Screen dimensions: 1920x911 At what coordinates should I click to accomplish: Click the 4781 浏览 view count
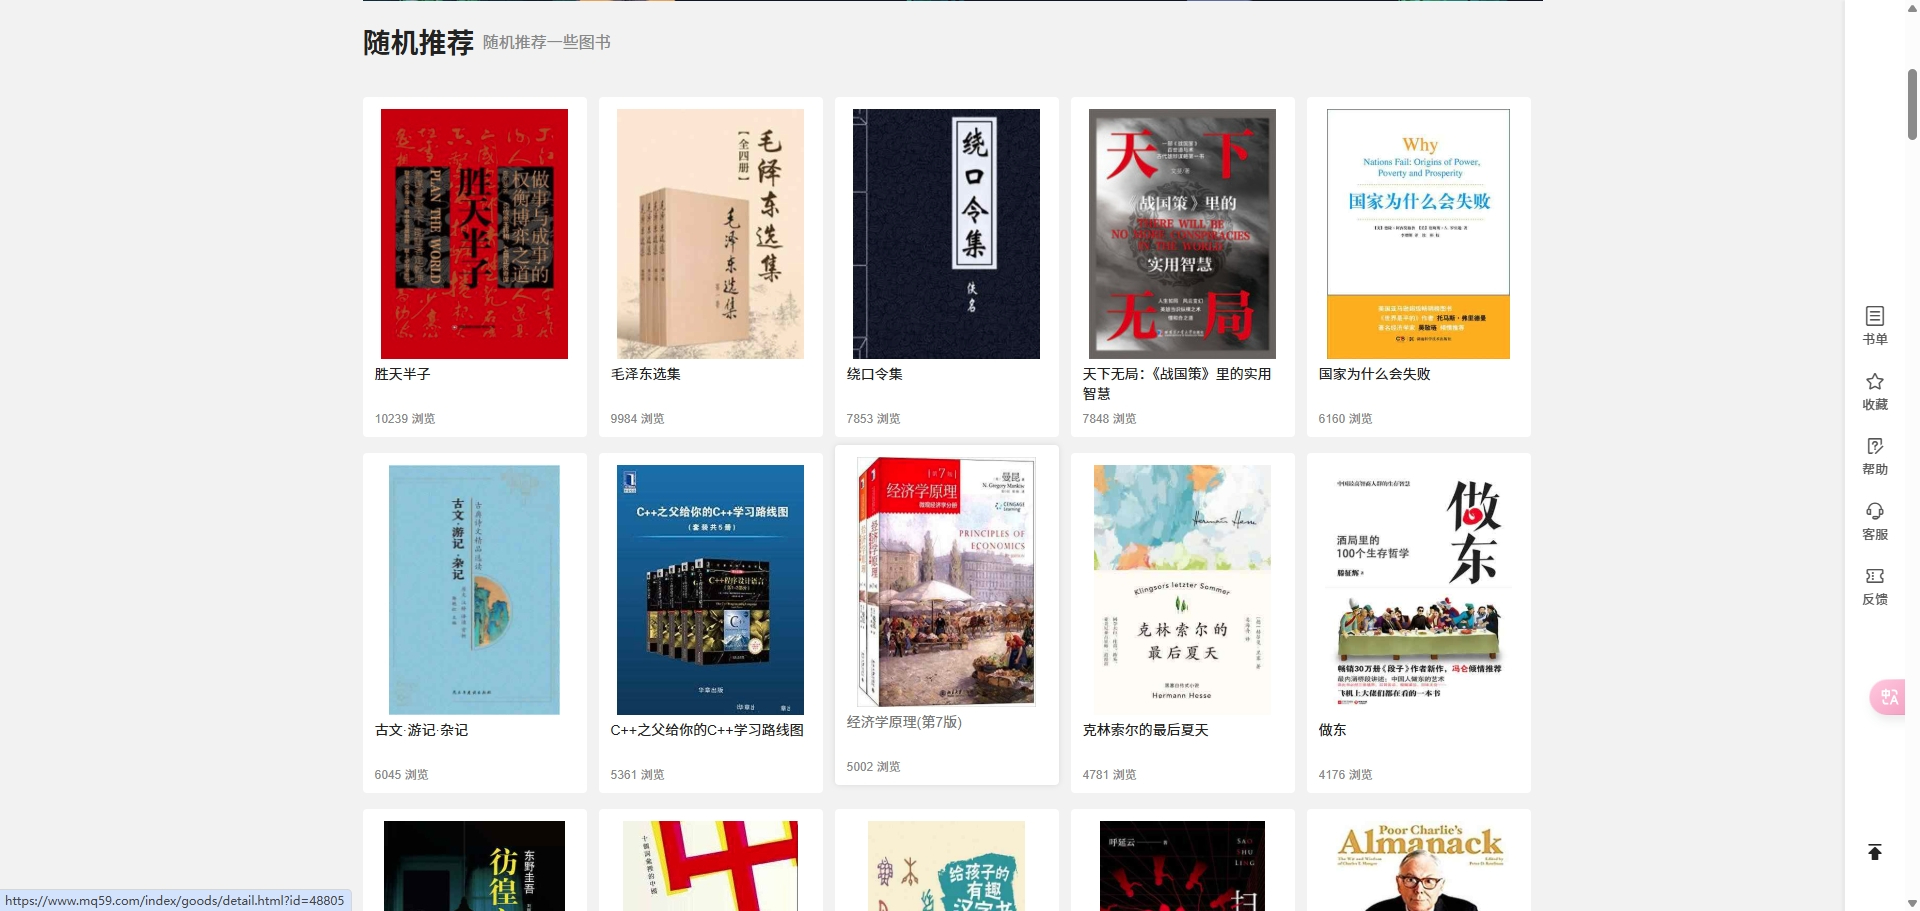click(1110, 775)
